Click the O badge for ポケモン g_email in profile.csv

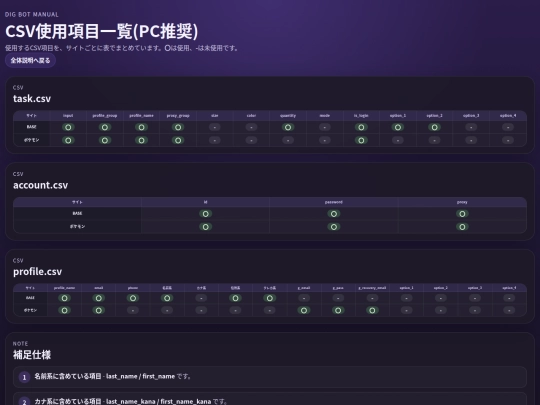[304, 310]
